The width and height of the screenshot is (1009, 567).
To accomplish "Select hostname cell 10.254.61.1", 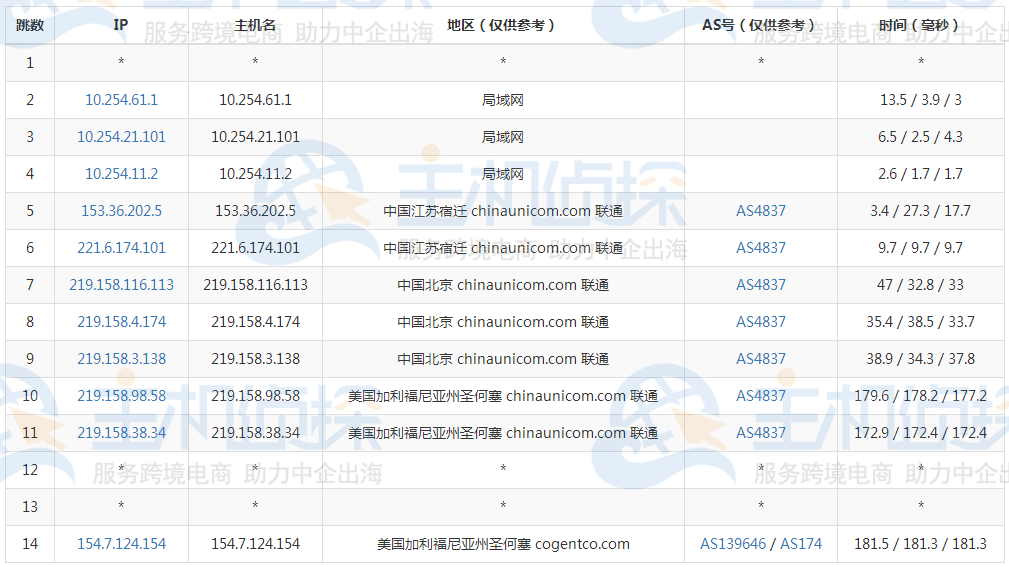I will 255,100.
